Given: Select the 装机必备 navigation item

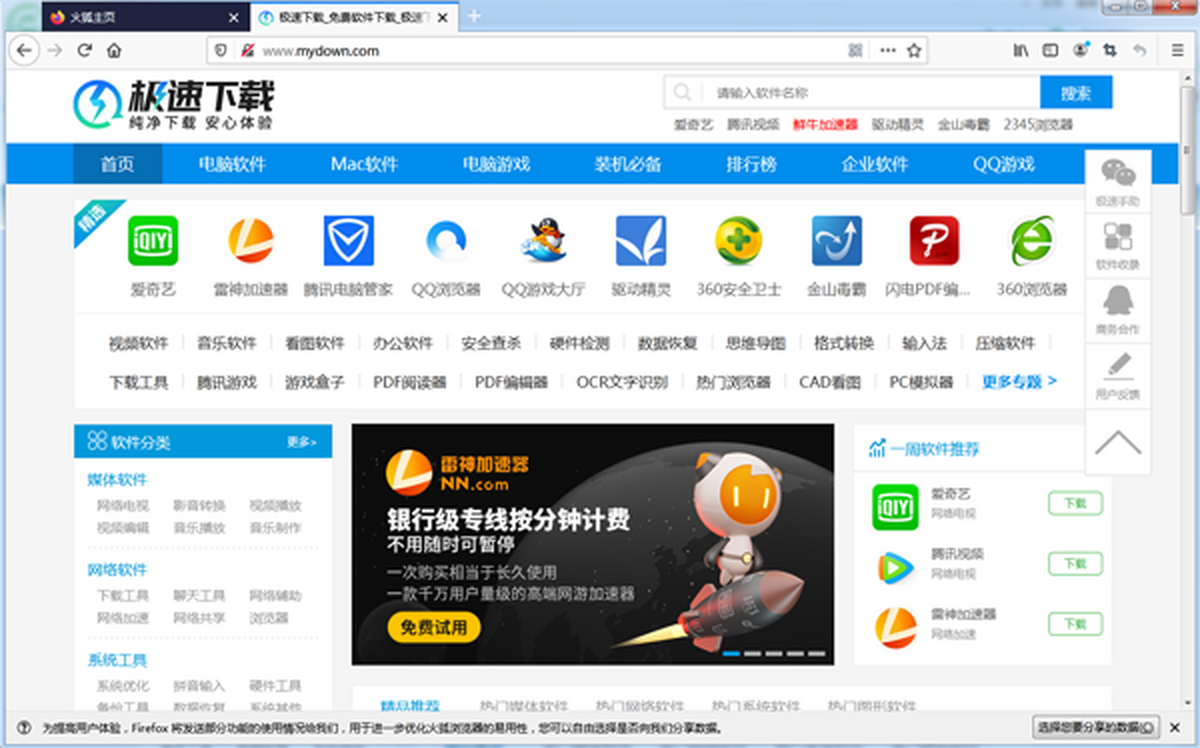Looking at the screenshot, I should [628, 164].
